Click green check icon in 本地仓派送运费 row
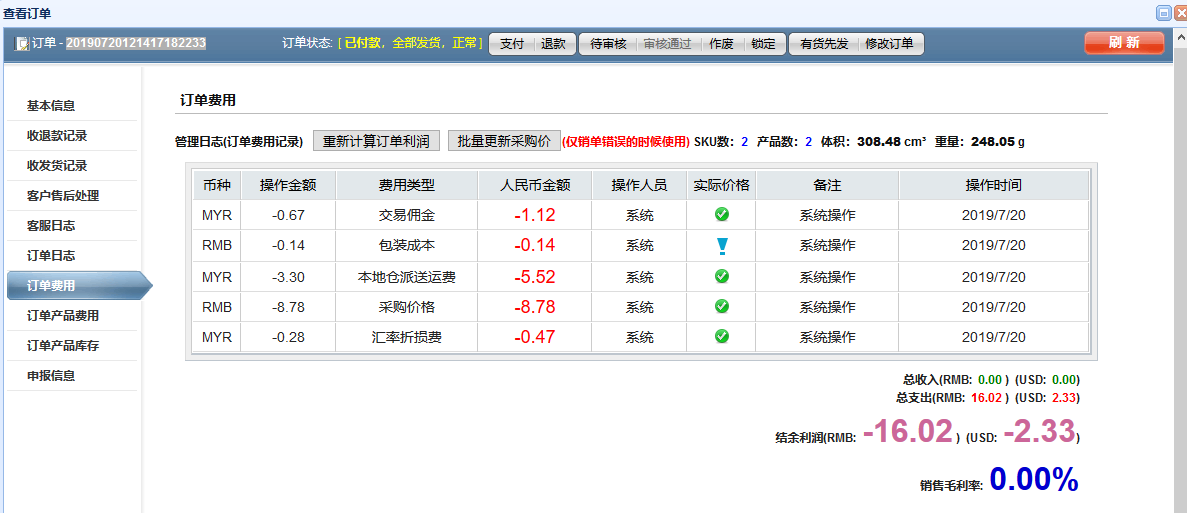The image size is (1187, 513). (x=721, y=276)
